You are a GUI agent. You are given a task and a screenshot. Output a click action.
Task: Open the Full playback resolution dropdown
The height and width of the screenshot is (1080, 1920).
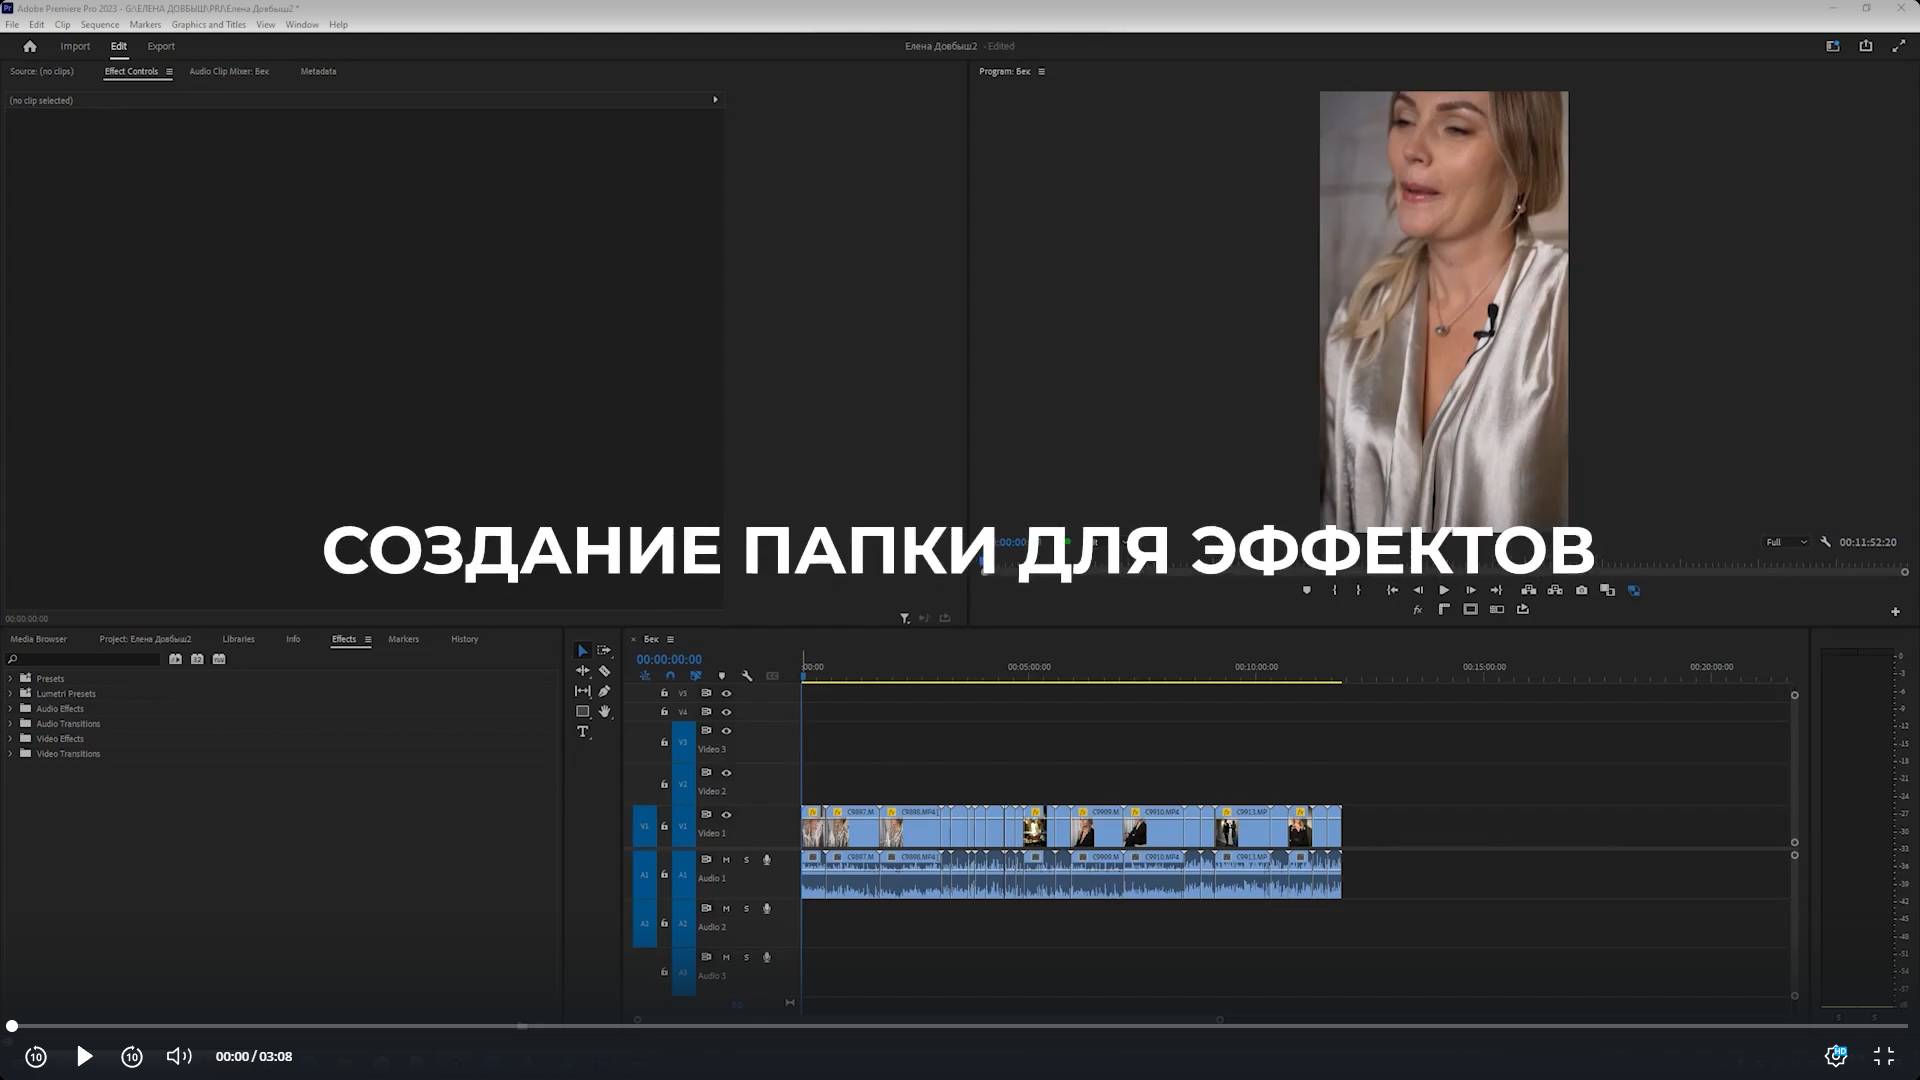(x=1787, y=541)
